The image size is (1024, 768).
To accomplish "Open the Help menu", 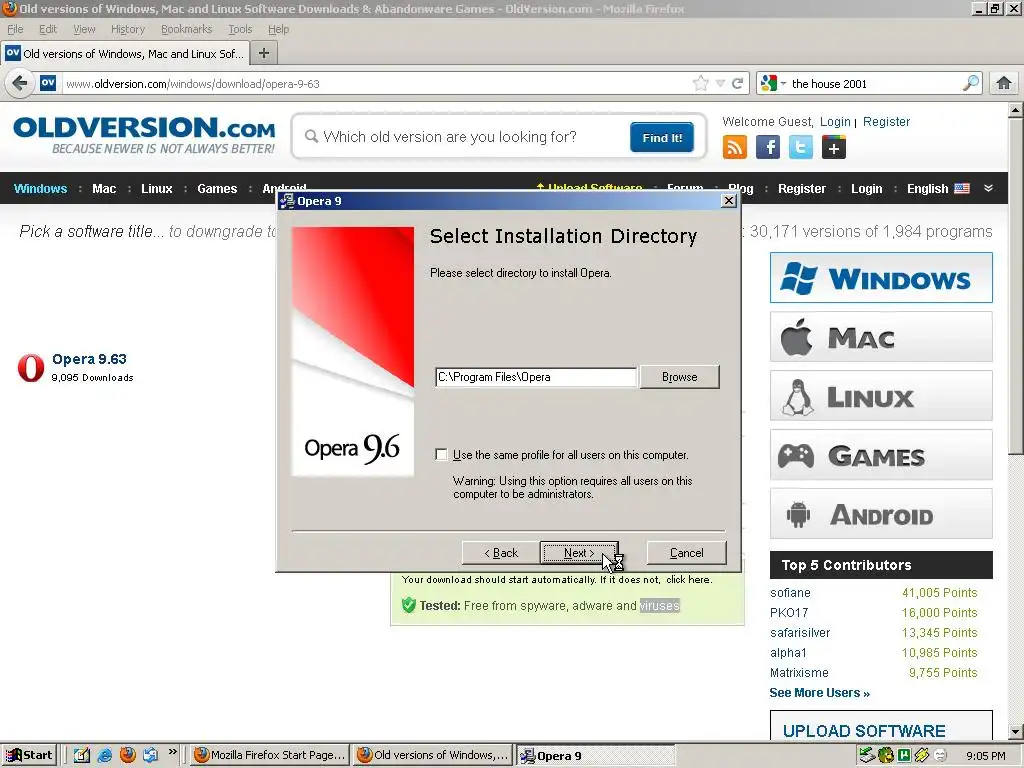I will (278, 29).
